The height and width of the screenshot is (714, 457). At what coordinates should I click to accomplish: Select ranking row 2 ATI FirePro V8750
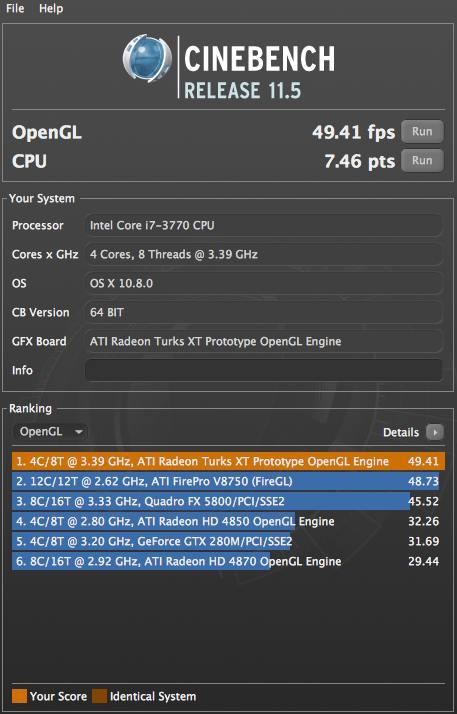228,481
